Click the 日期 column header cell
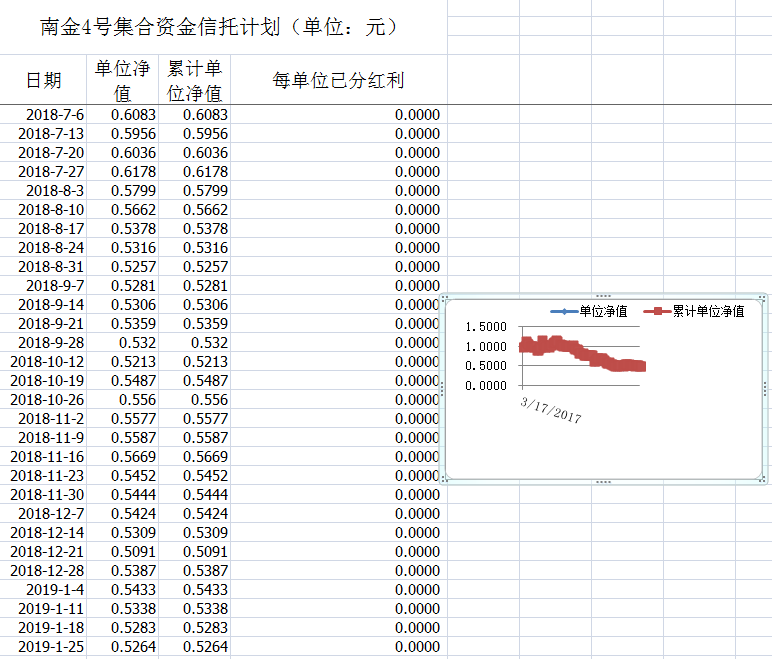This screenshot has width=772, height=659. [x=43, y=80]
